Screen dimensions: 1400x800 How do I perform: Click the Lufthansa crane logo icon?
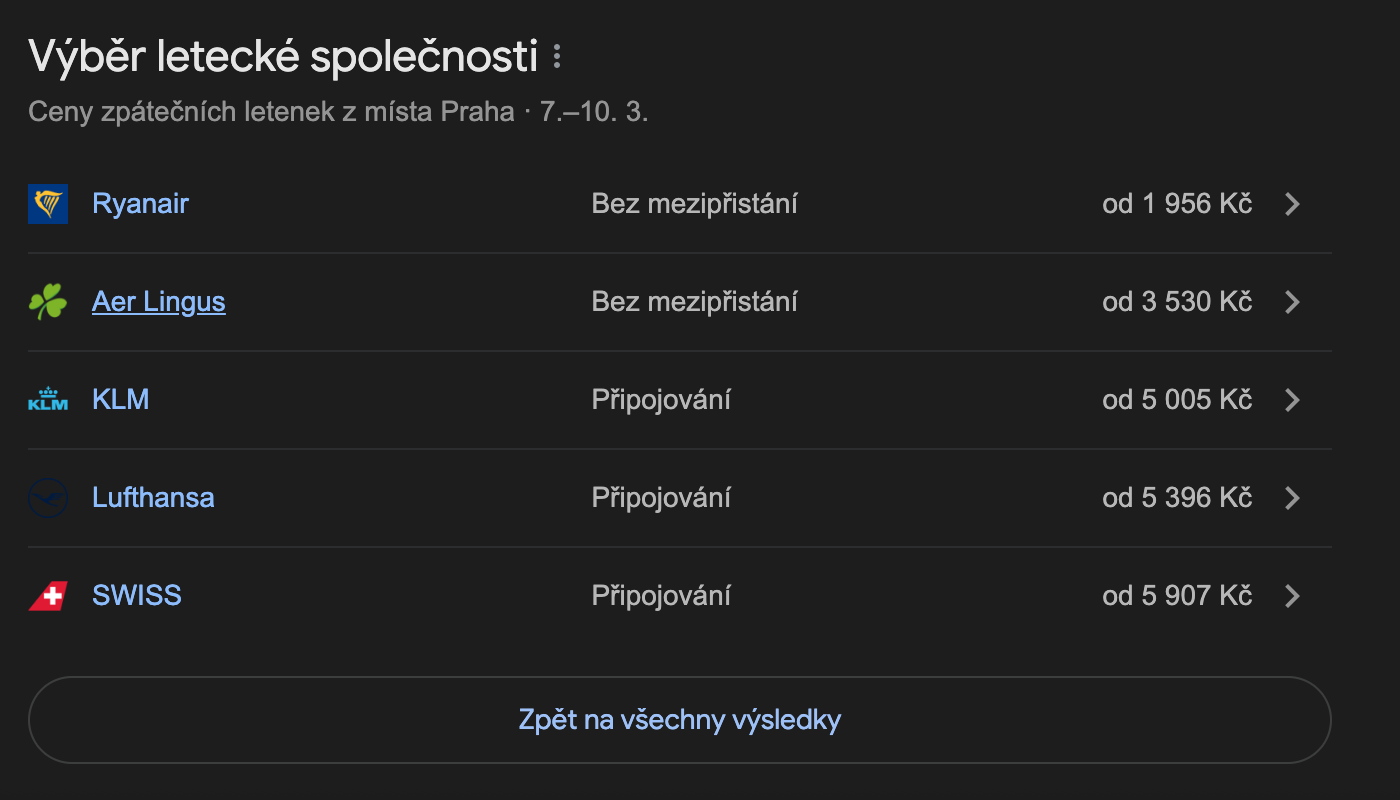(x=48, y=498)
